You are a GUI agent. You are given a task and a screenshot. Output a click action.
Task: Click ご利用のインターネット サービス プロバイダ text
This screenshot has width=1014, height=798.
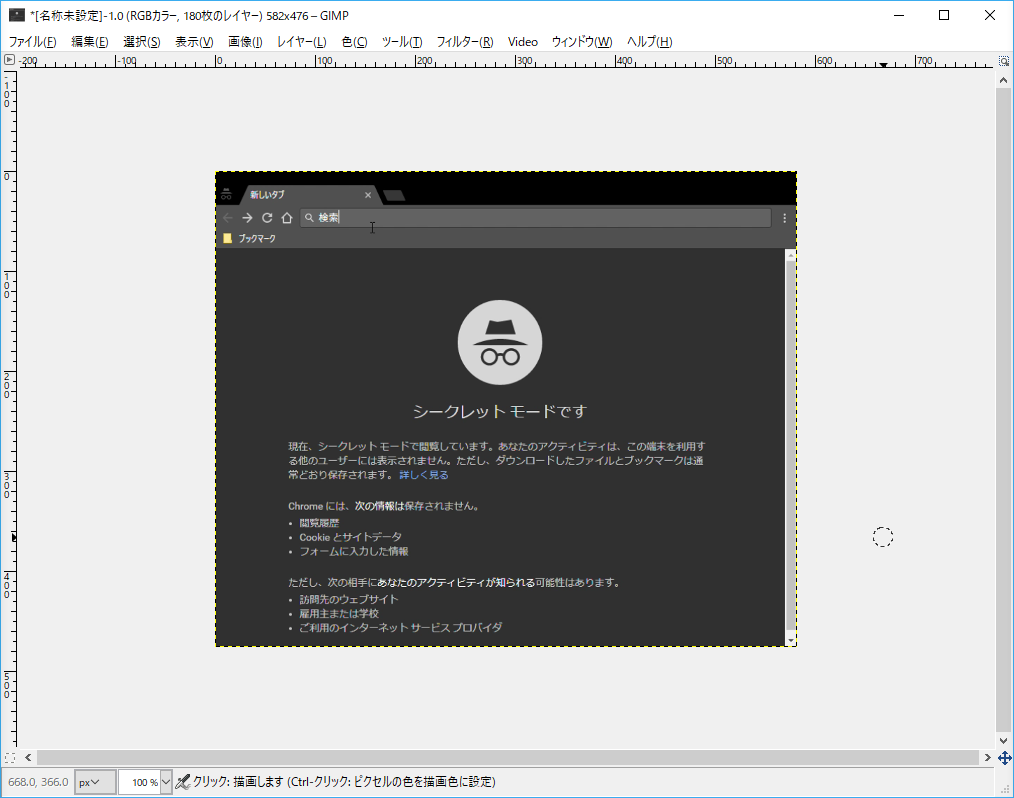point(400,627)
